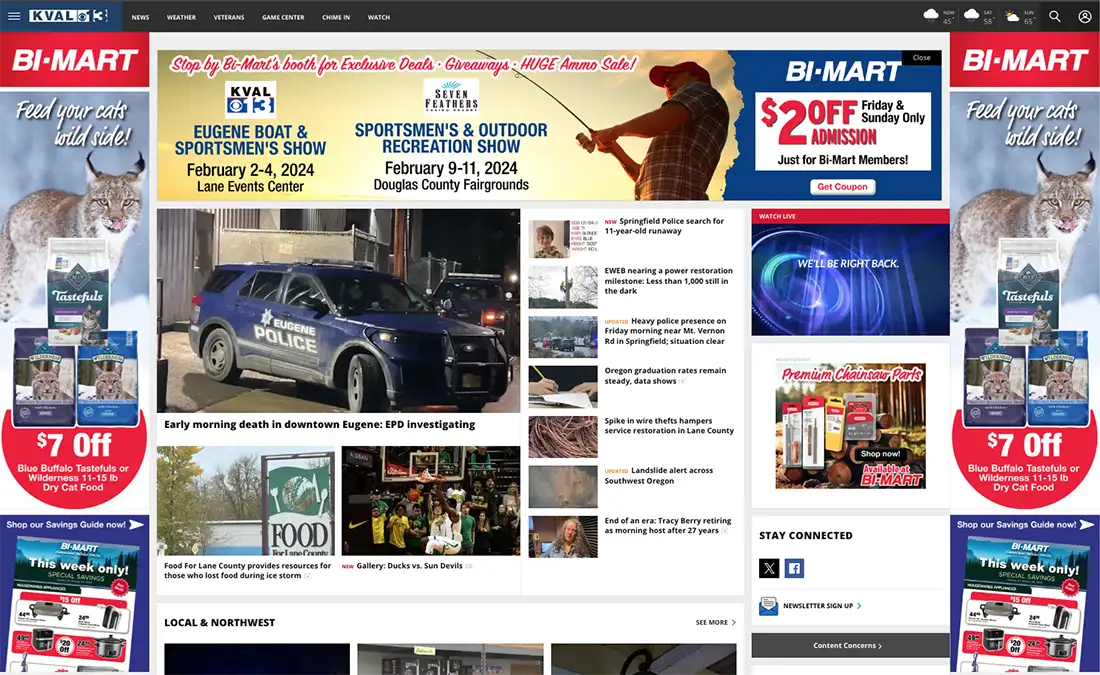Click the See More chevron arrow
Screen dimensions: 1100x675
734,622
